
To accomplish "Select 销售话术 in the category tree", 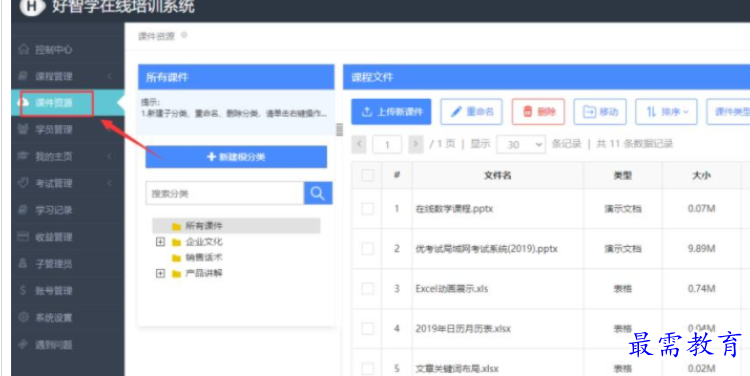I will 204,258.
